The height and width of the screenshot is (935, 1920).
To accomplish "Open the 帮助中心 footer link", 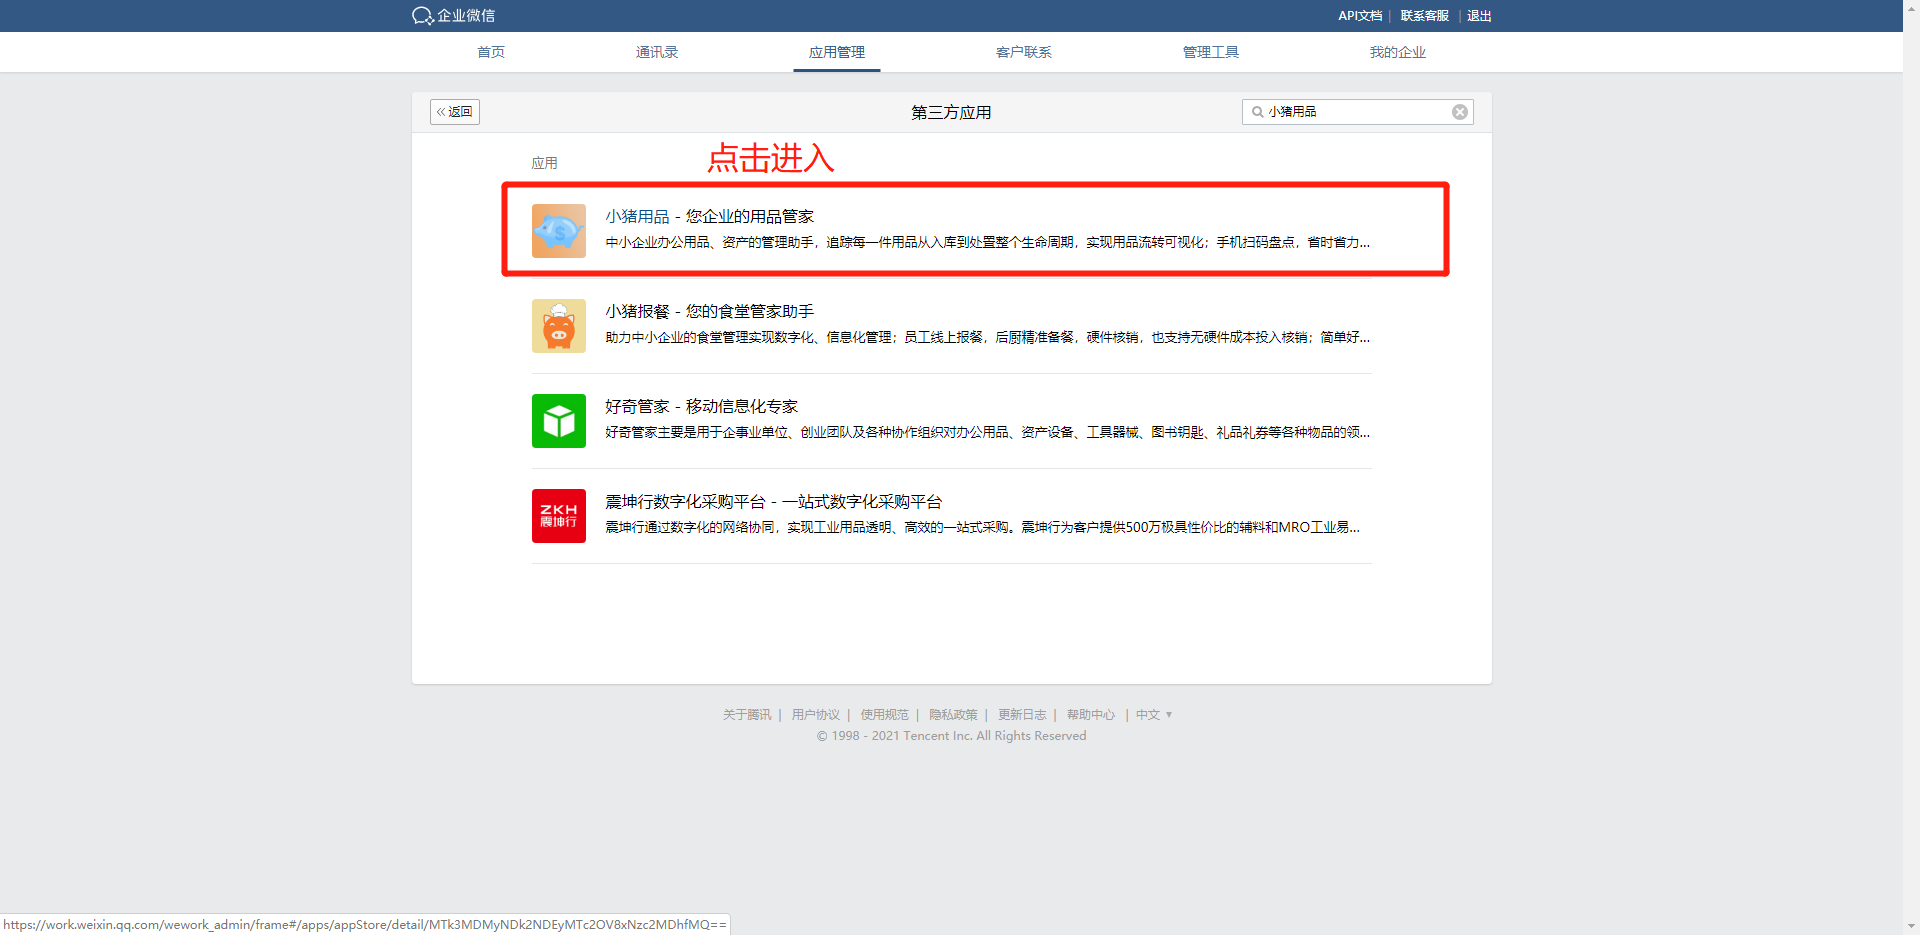I will 1091,715.
